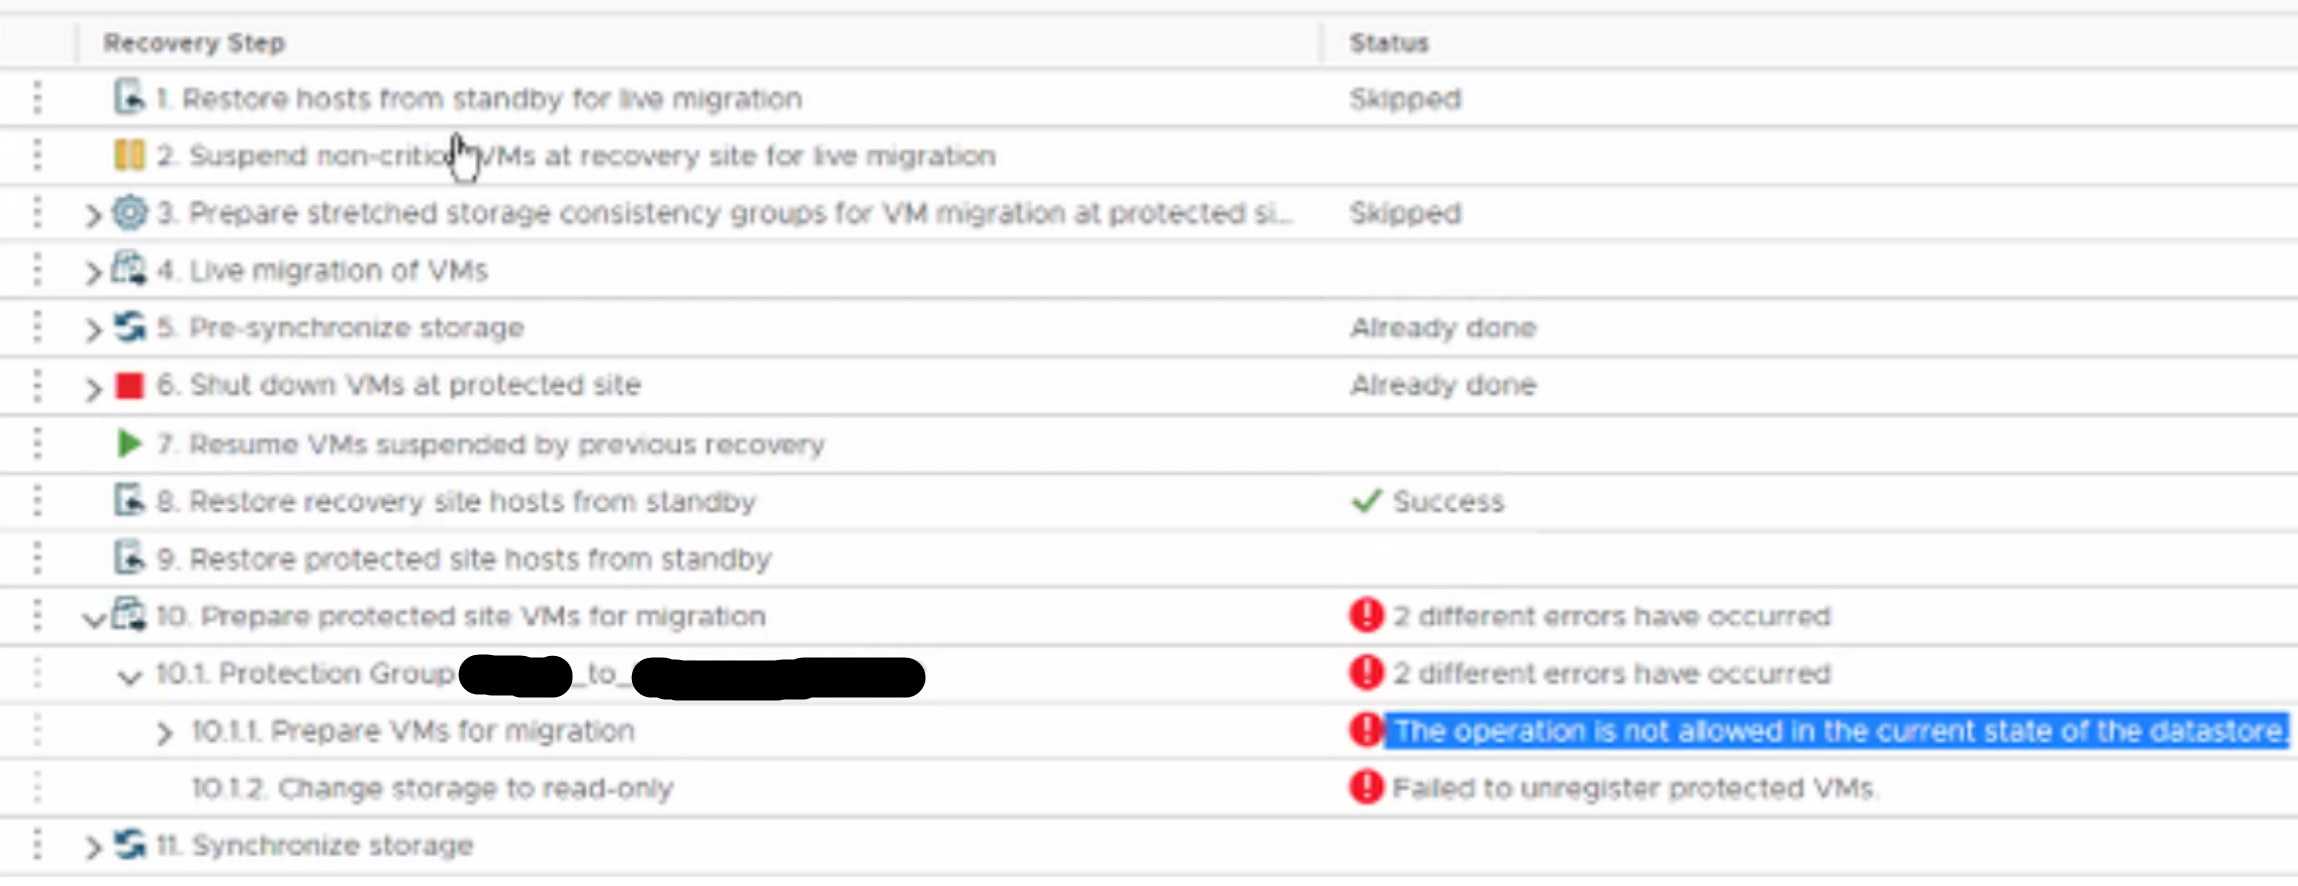Image resolution: width=2298 pixels, height=886 pixels.
Task: Click the error icon for Failed to unregister protected VMs
Action: point(1366,788)
